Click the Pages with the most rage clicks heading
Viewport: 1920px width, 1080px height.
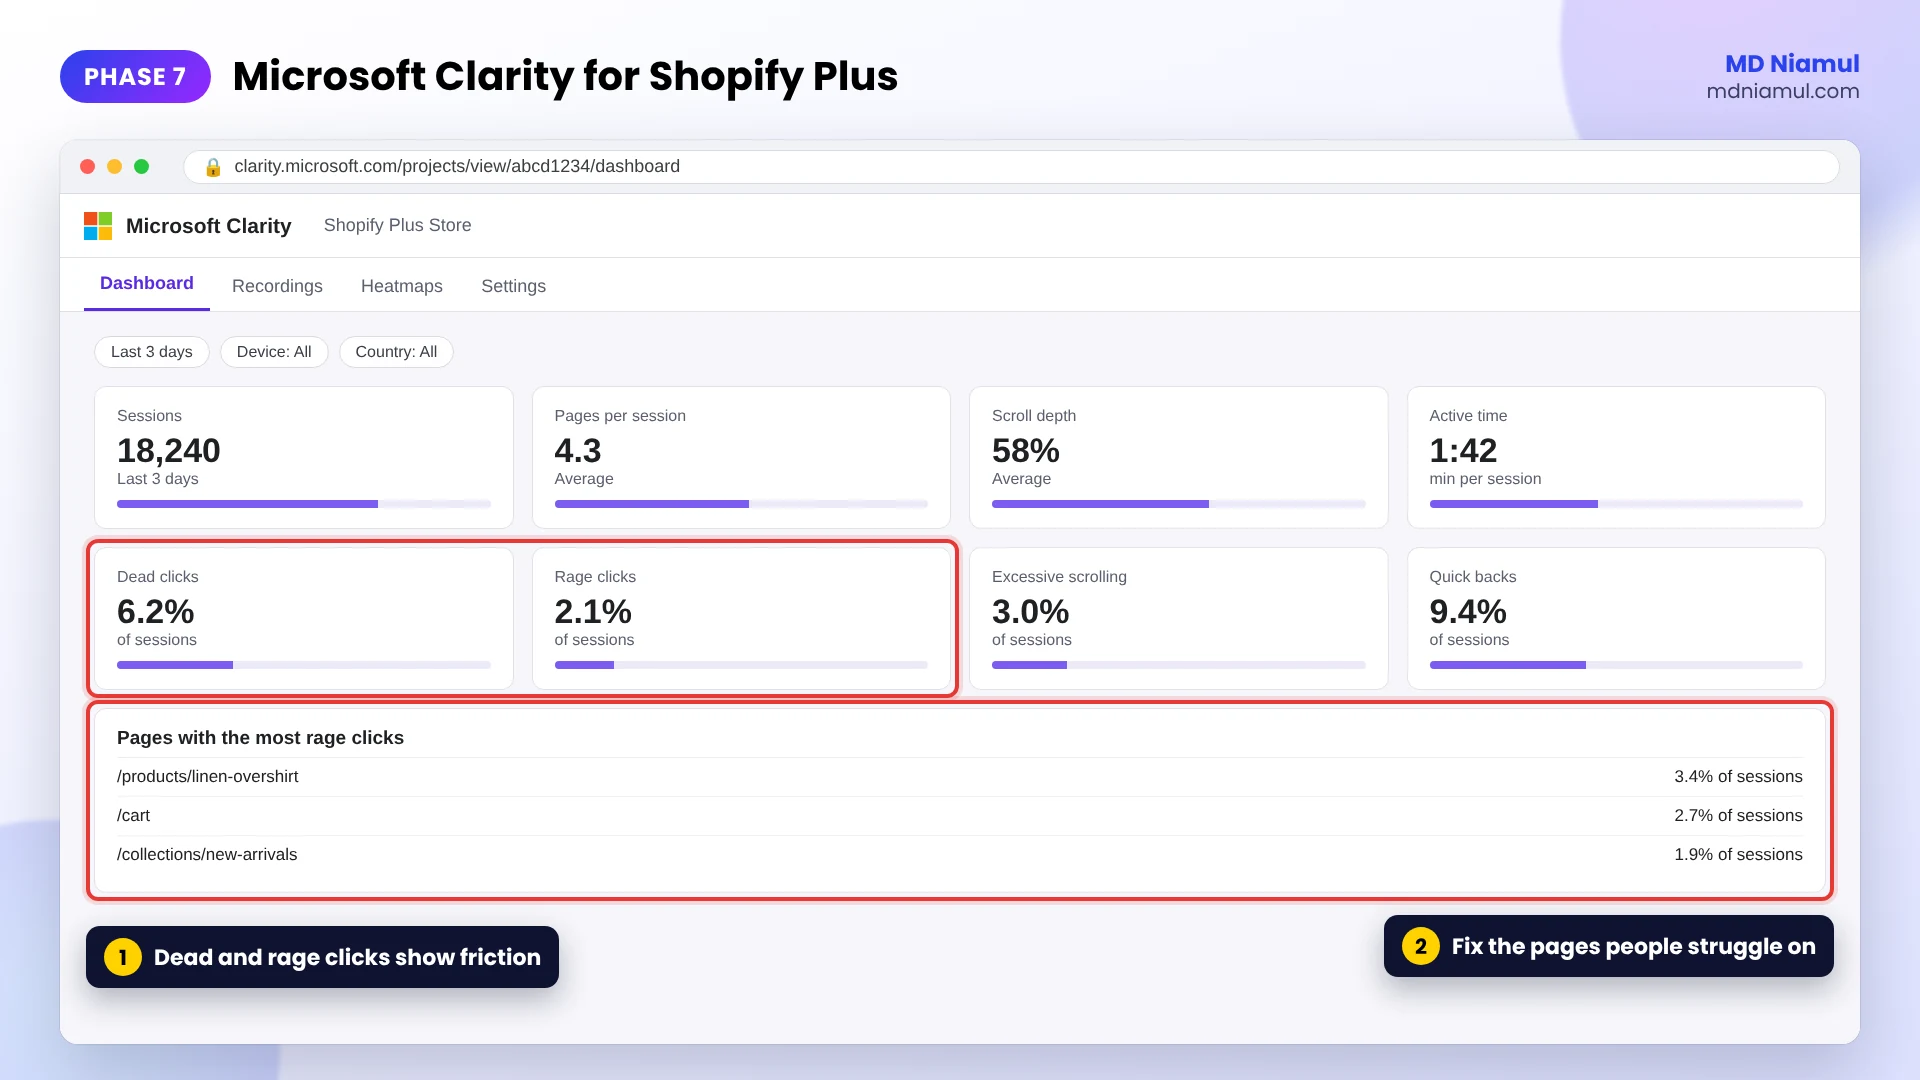(260, 738)
